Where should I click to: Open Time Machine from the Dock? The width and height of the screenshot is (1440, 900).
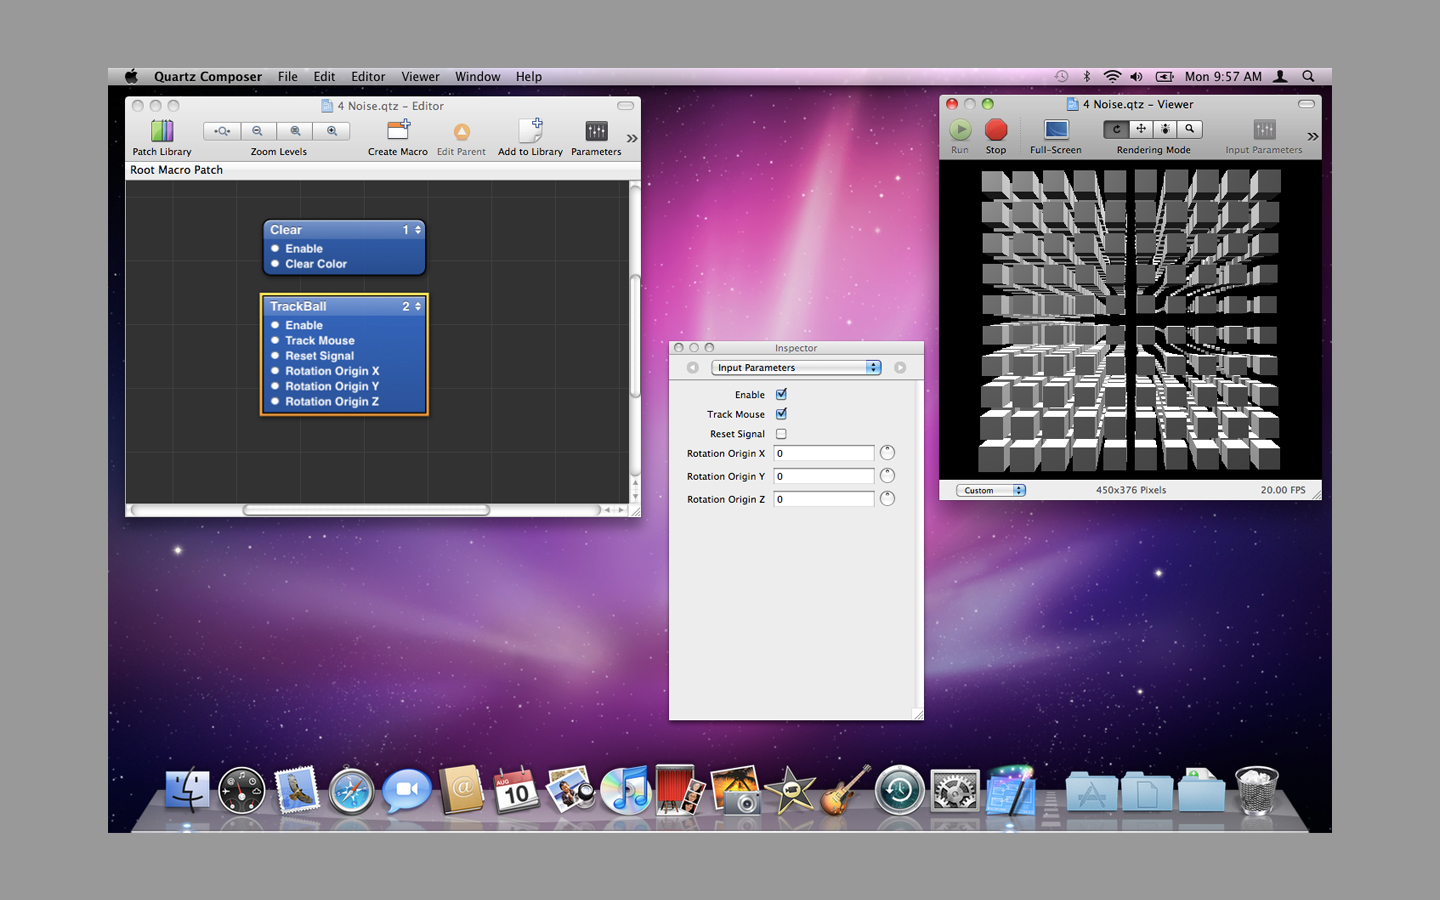(x=899, y=790)
